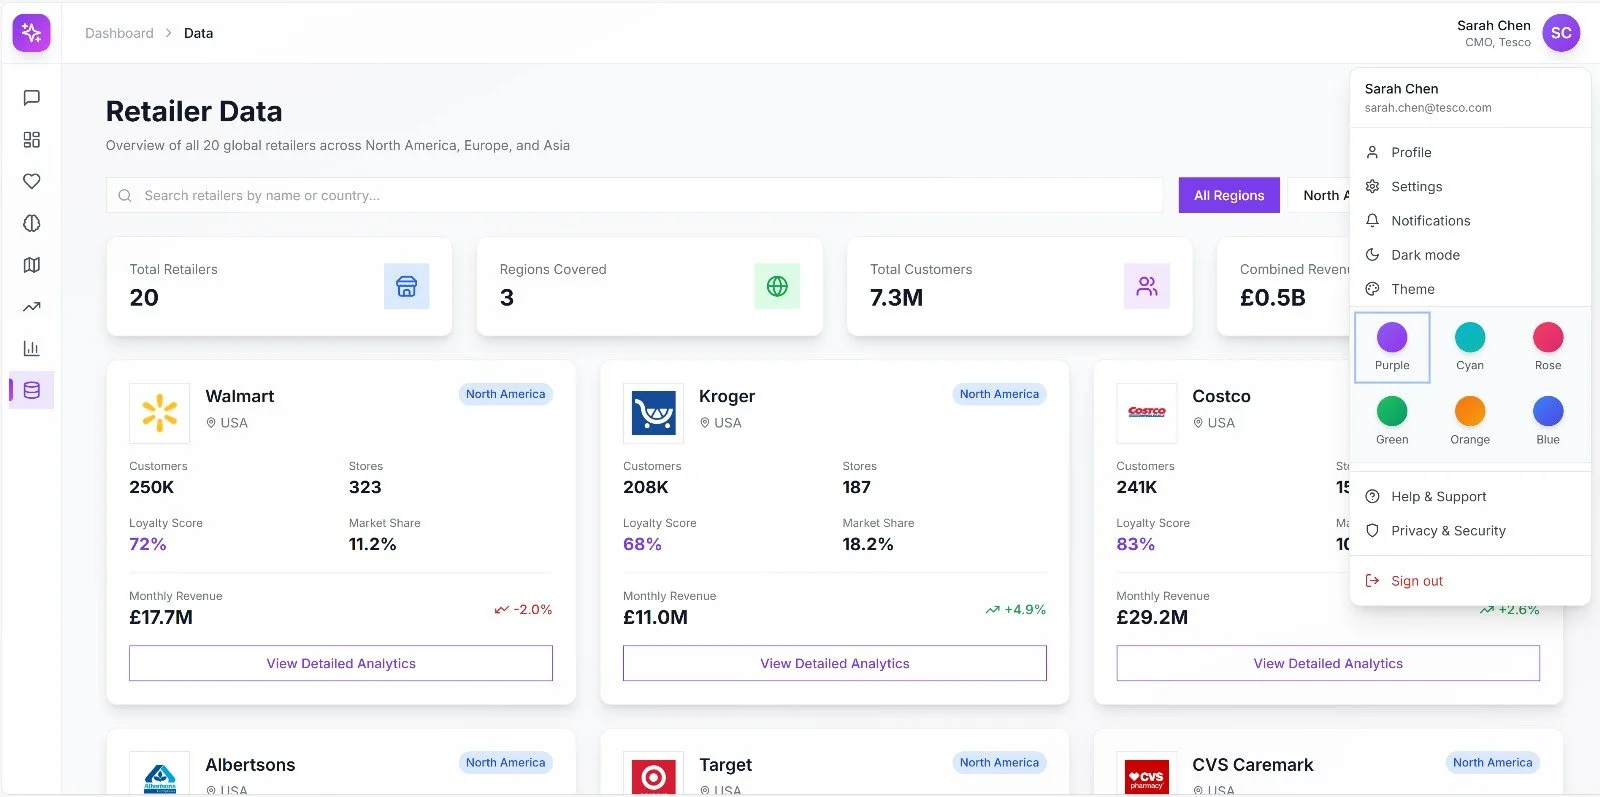Click Walmart's 72% loyalty score

point(148,544)
